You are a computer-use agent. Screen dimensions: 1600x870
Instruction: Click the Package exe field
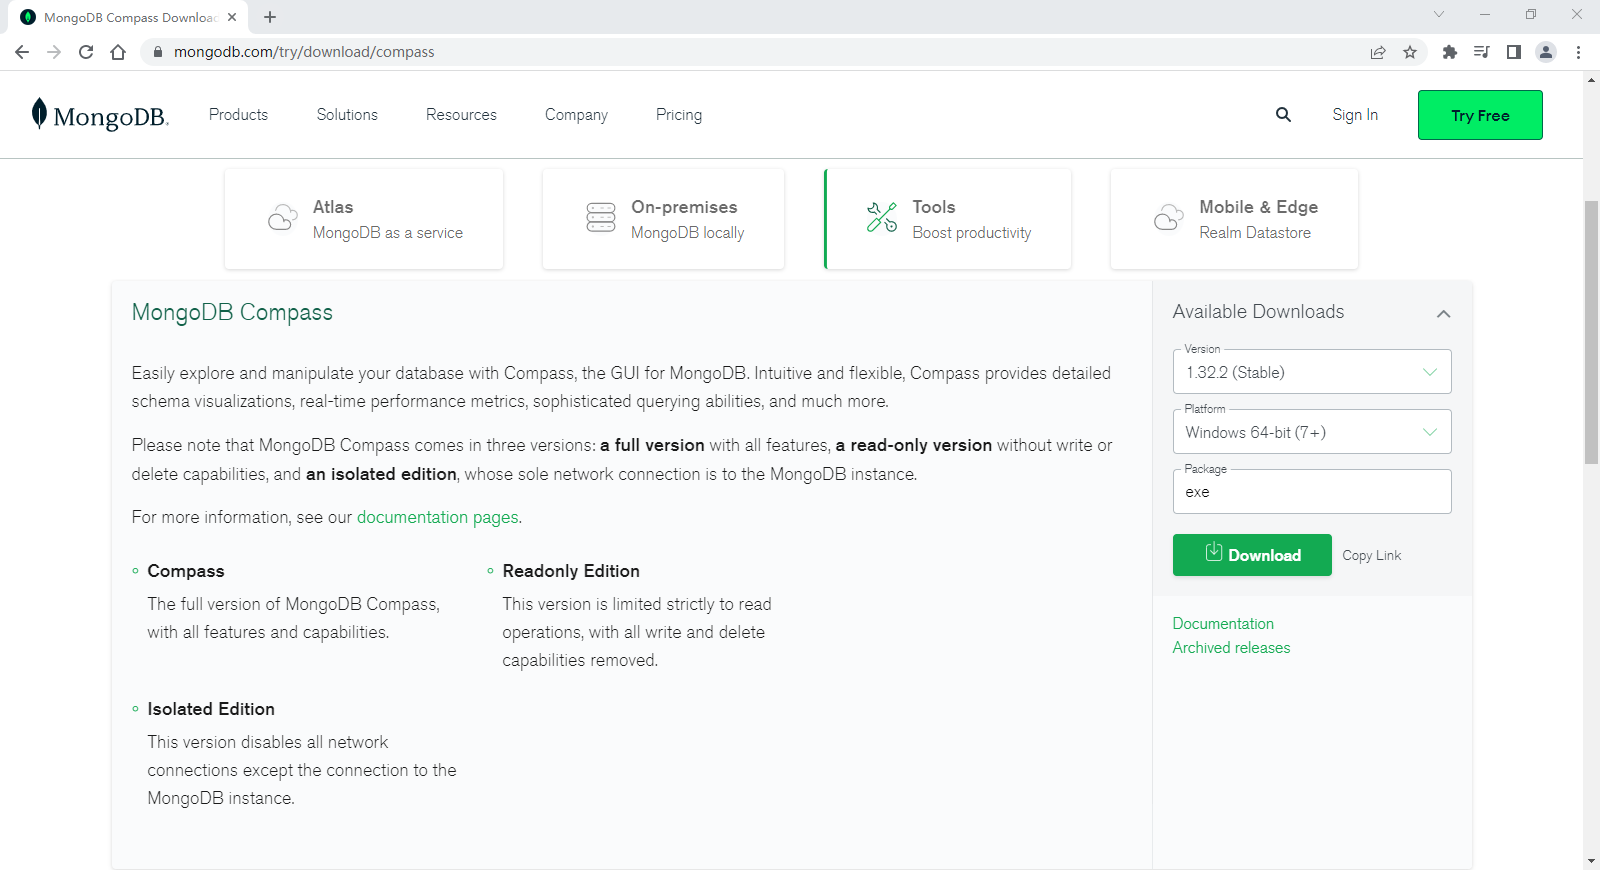tap(1312, 492)
